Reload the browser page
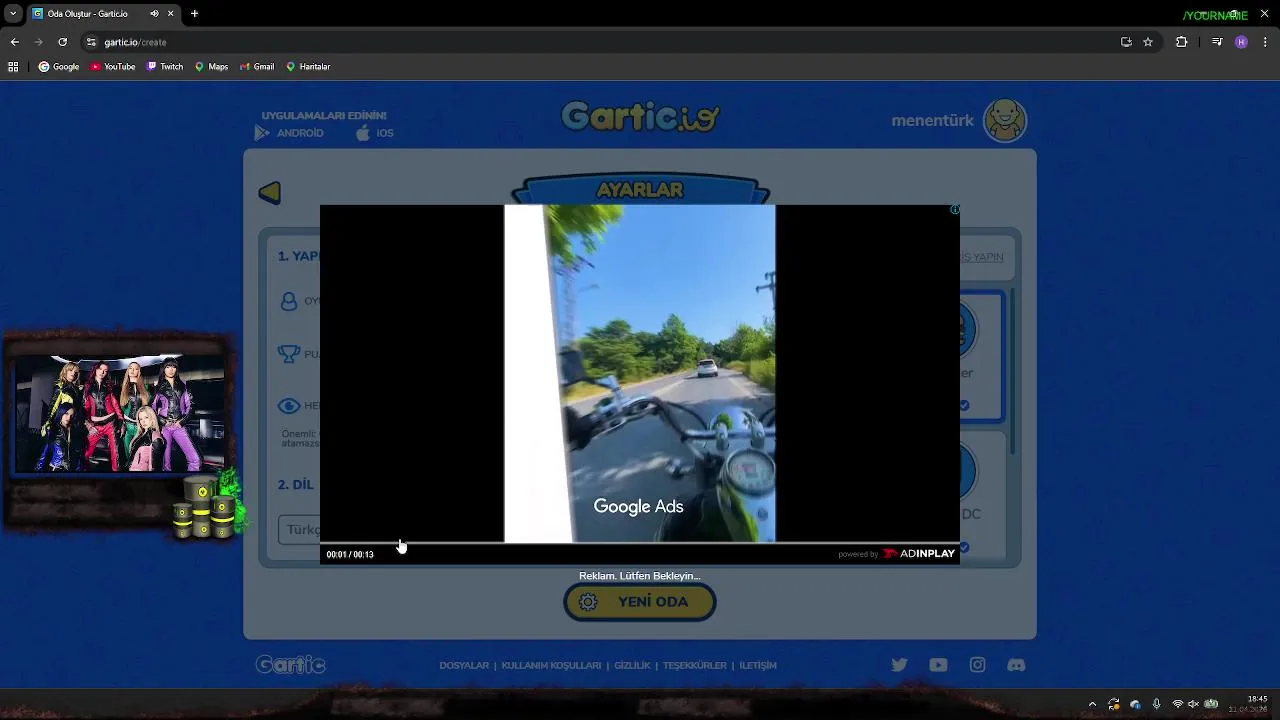1280x720 pixels. coord(62,42)
